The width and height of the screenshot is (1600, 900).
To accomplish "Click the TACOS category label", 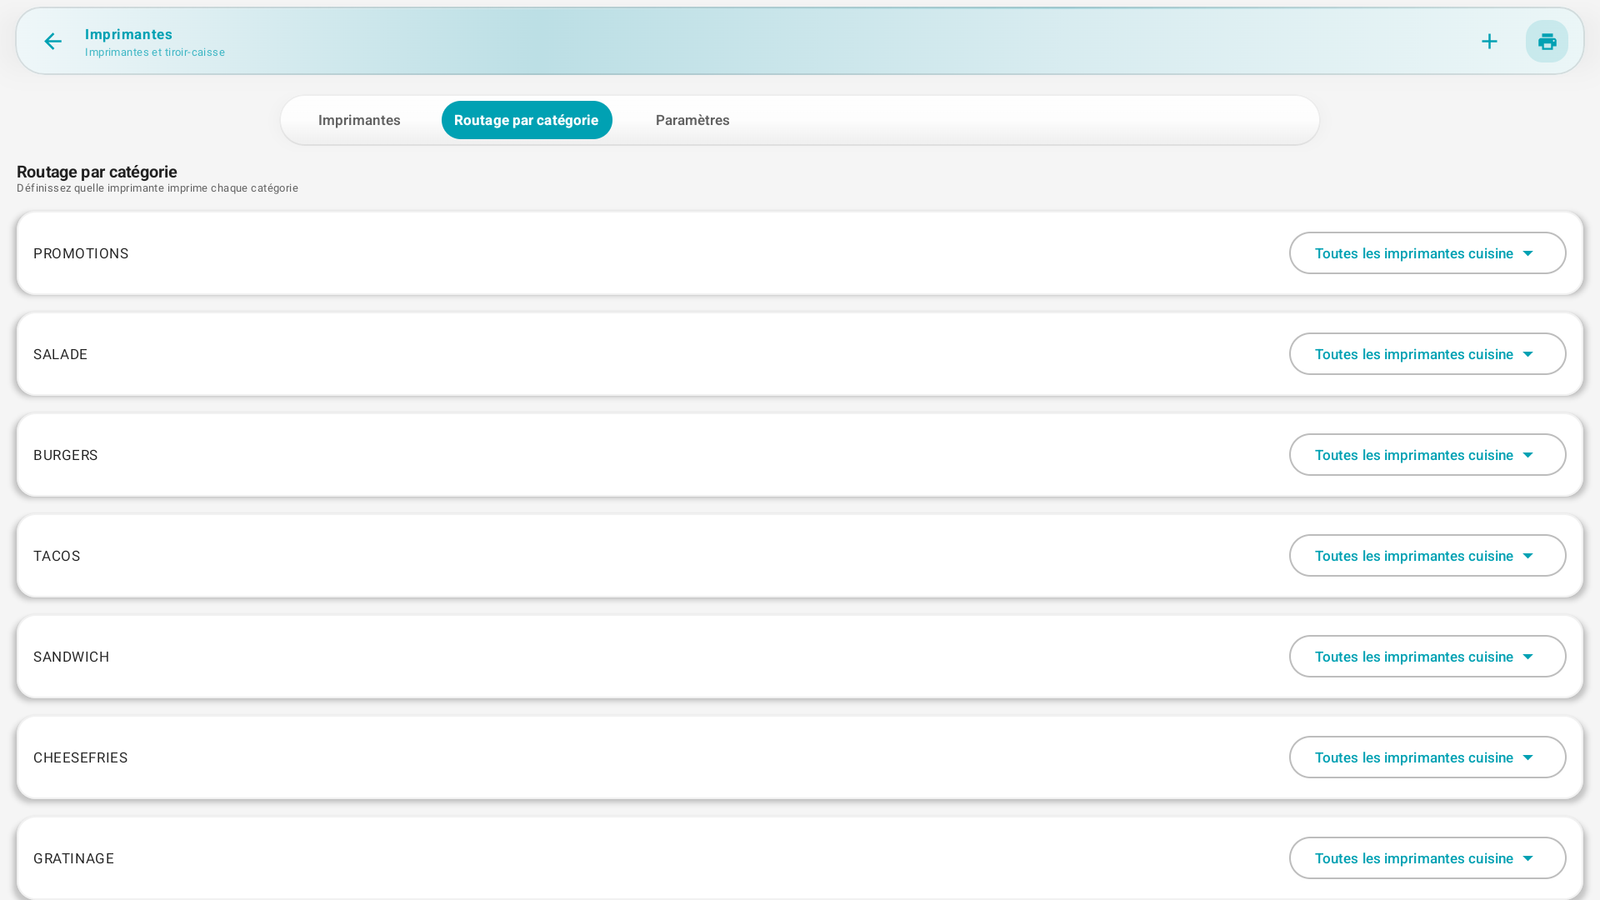I will coord(57,556).
